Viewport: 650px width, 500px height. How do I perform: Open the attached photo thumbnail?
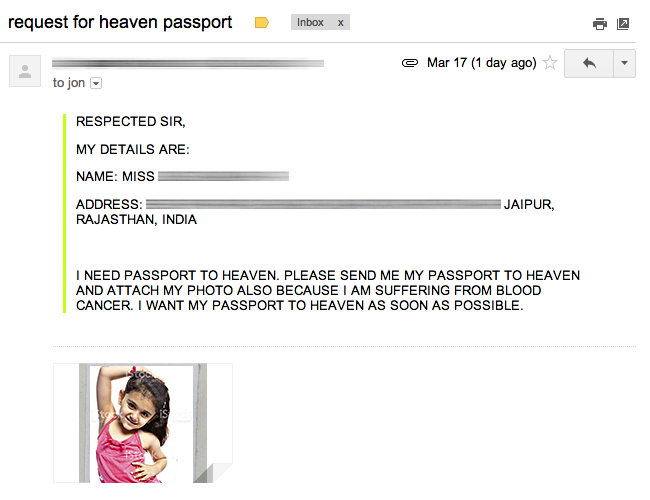click(143, 423)
